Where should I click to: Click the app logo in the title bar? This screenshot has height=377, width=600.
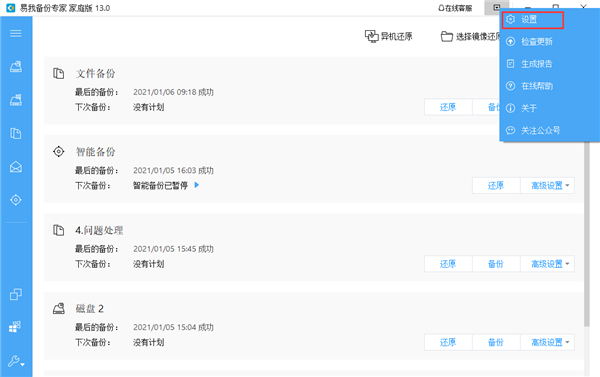[x=10, y=8]
